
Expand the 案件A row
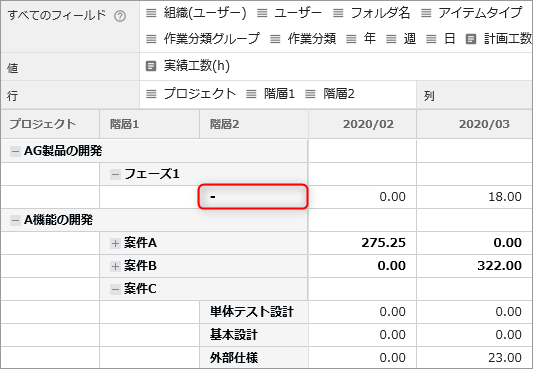click(x=115, y=243)
